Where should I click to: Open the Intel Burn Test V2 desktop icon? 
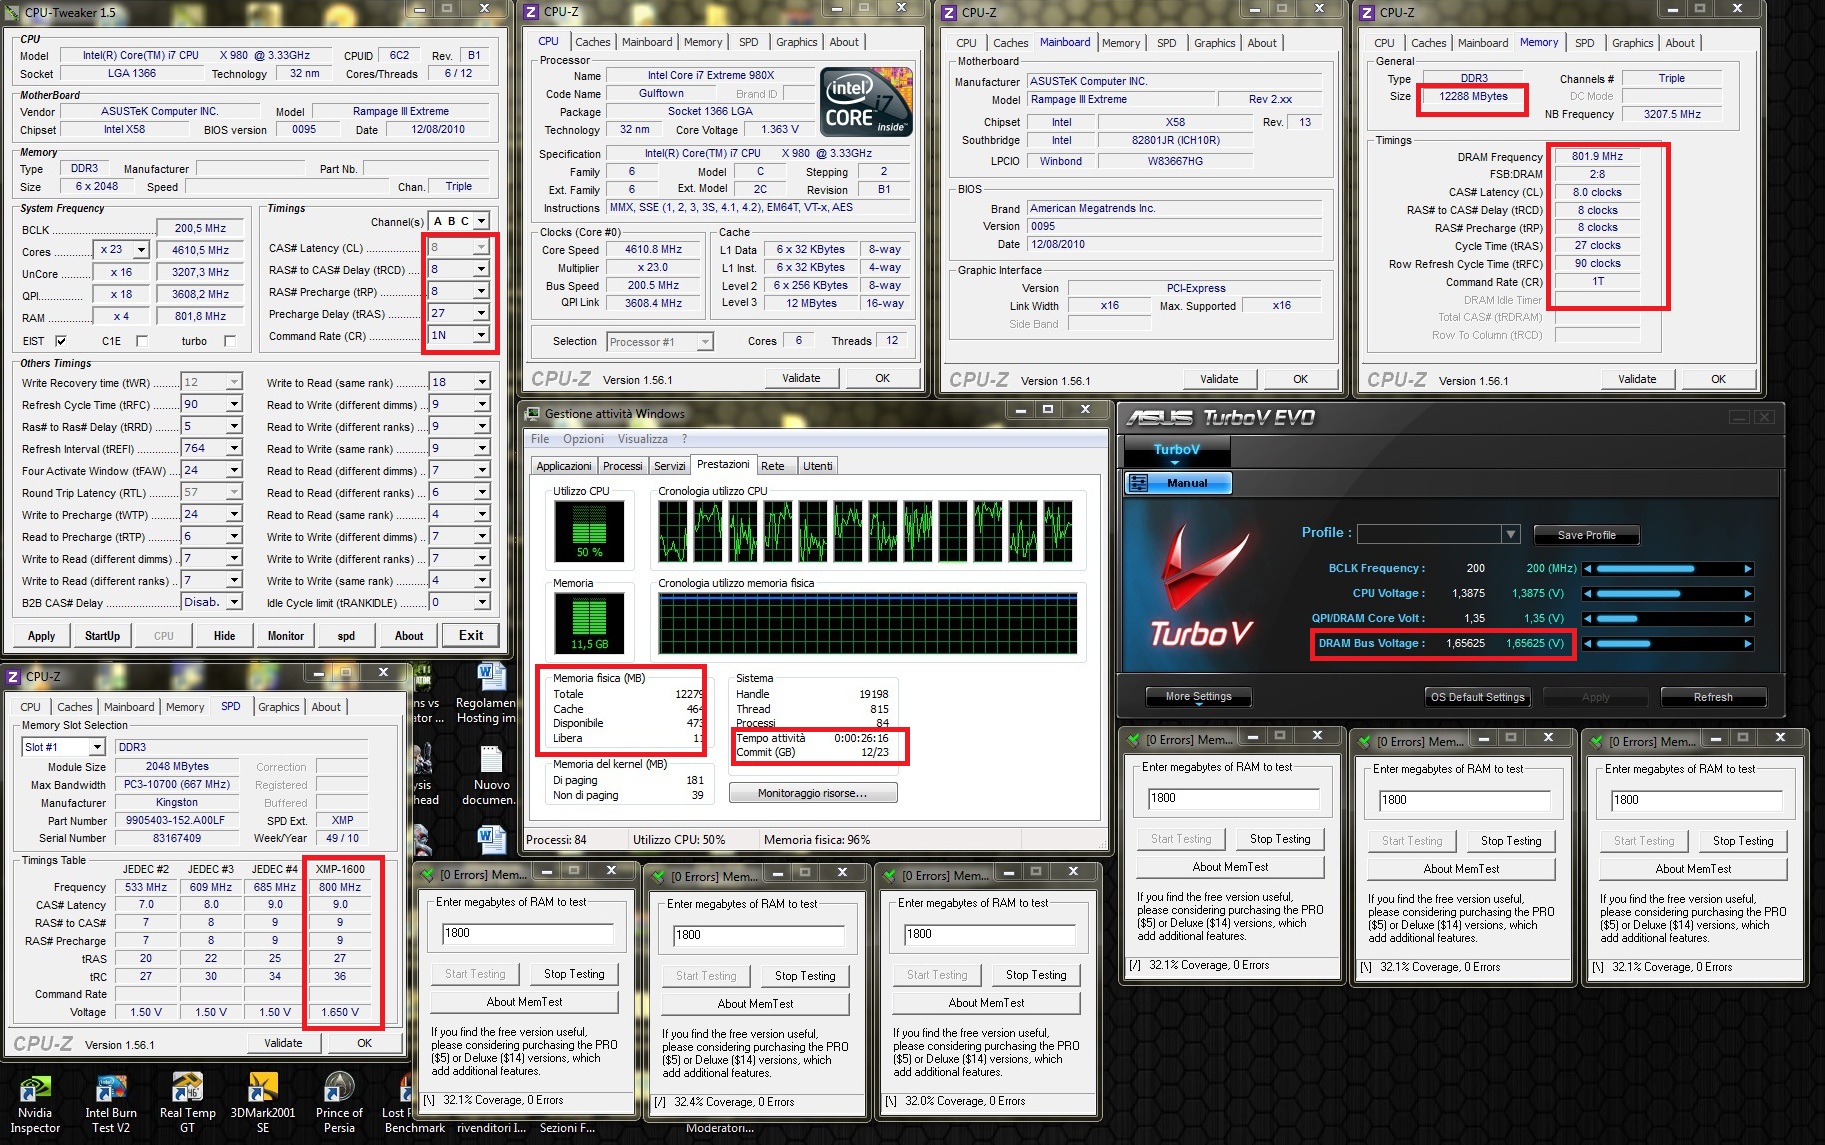[111, 1104]
